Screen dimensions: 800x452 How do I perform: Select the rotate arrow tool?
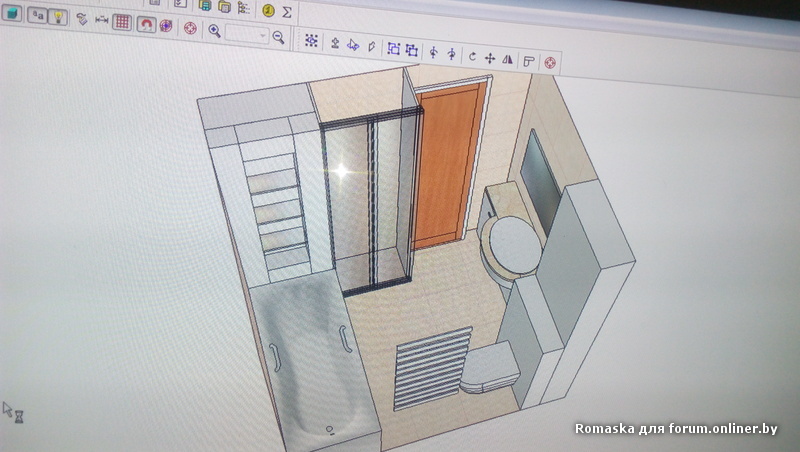(472, 56)
